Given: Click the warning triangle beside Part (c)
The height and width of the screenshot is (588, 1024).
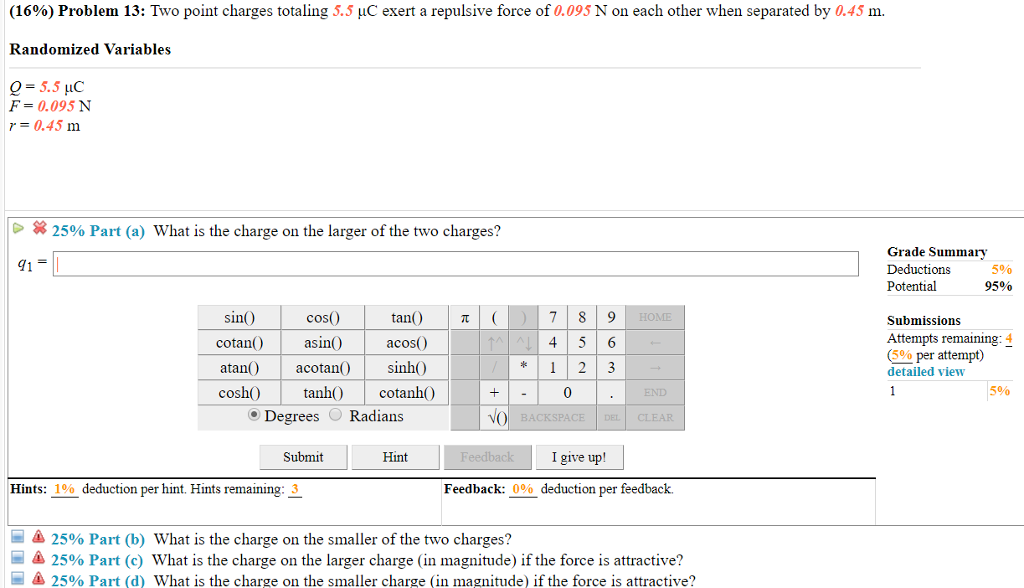Looking at the screenshot, I should click(37, 560).
